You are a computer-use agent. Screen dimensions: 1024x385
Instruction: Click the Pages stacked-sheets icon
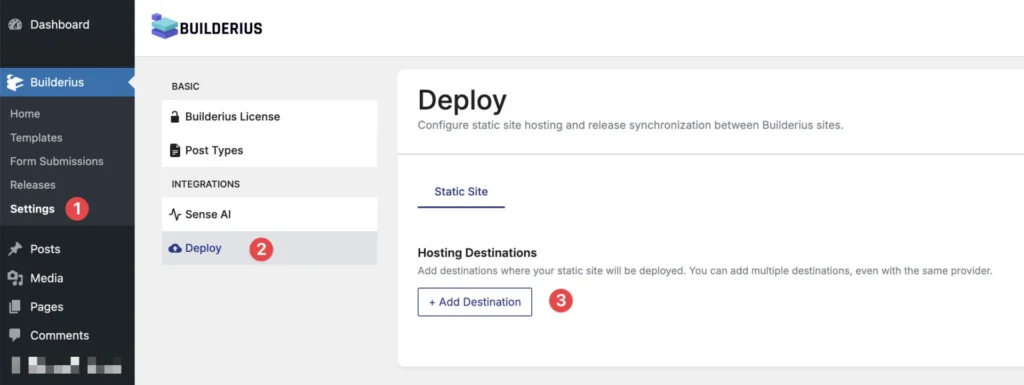click(x=15, y=307)
